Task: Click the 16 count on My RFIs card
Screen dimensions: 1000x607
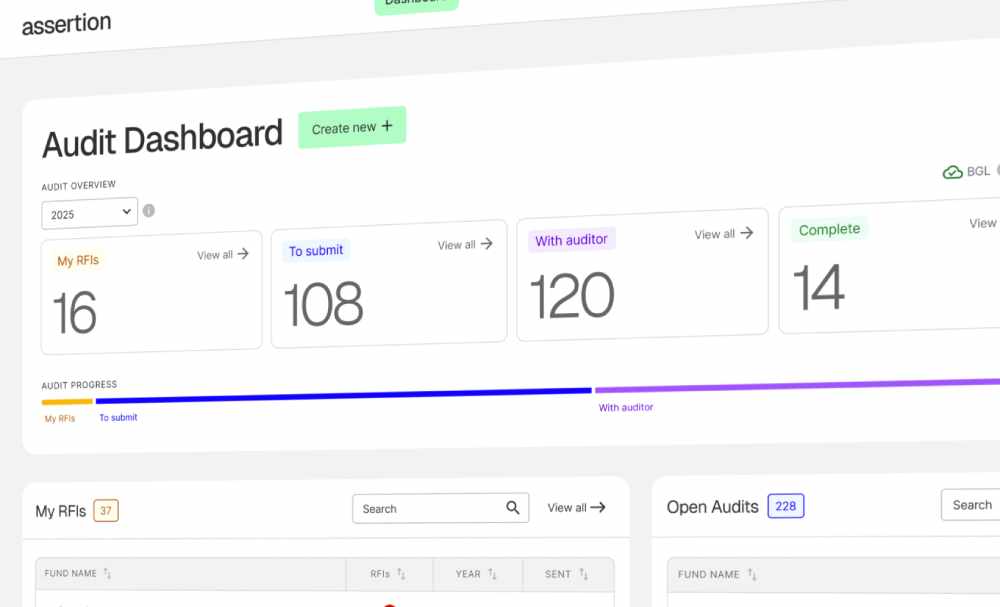Action: 75,312
